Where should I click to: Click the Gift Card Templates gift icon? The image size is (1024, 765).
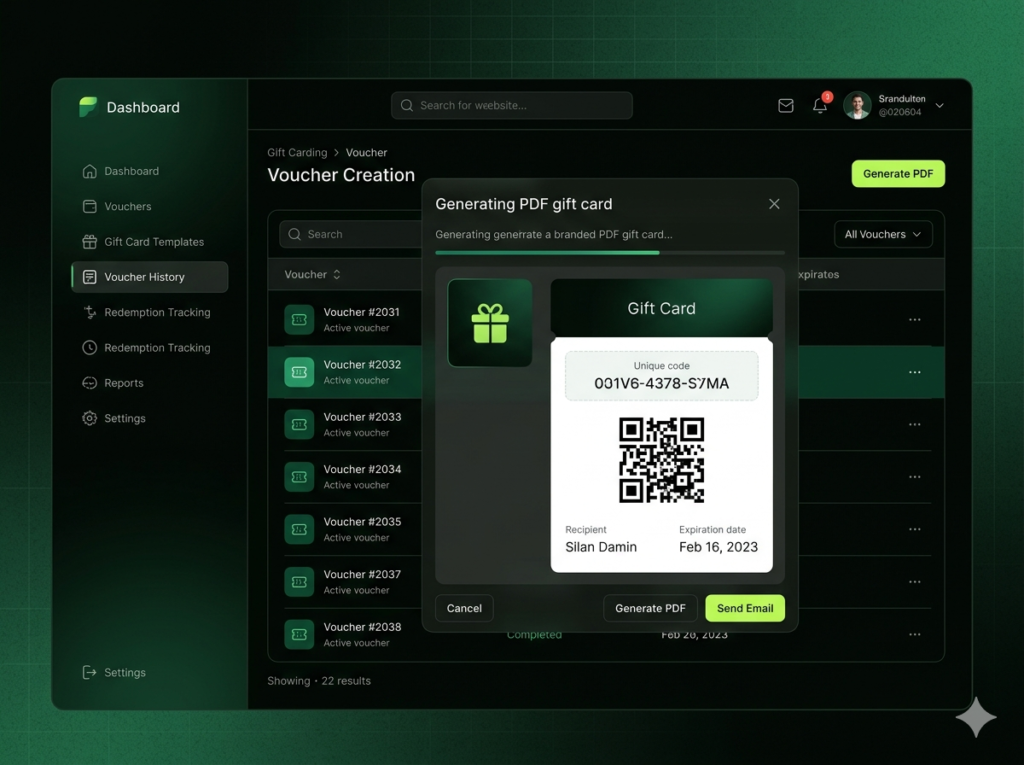89,242
